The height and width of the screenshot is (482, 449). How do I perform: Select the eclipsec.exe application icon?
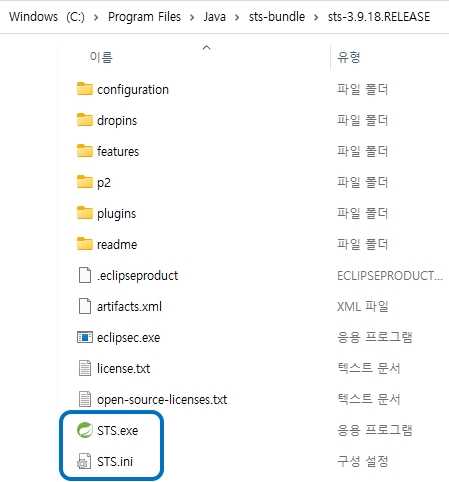click(x=84, y=337)
